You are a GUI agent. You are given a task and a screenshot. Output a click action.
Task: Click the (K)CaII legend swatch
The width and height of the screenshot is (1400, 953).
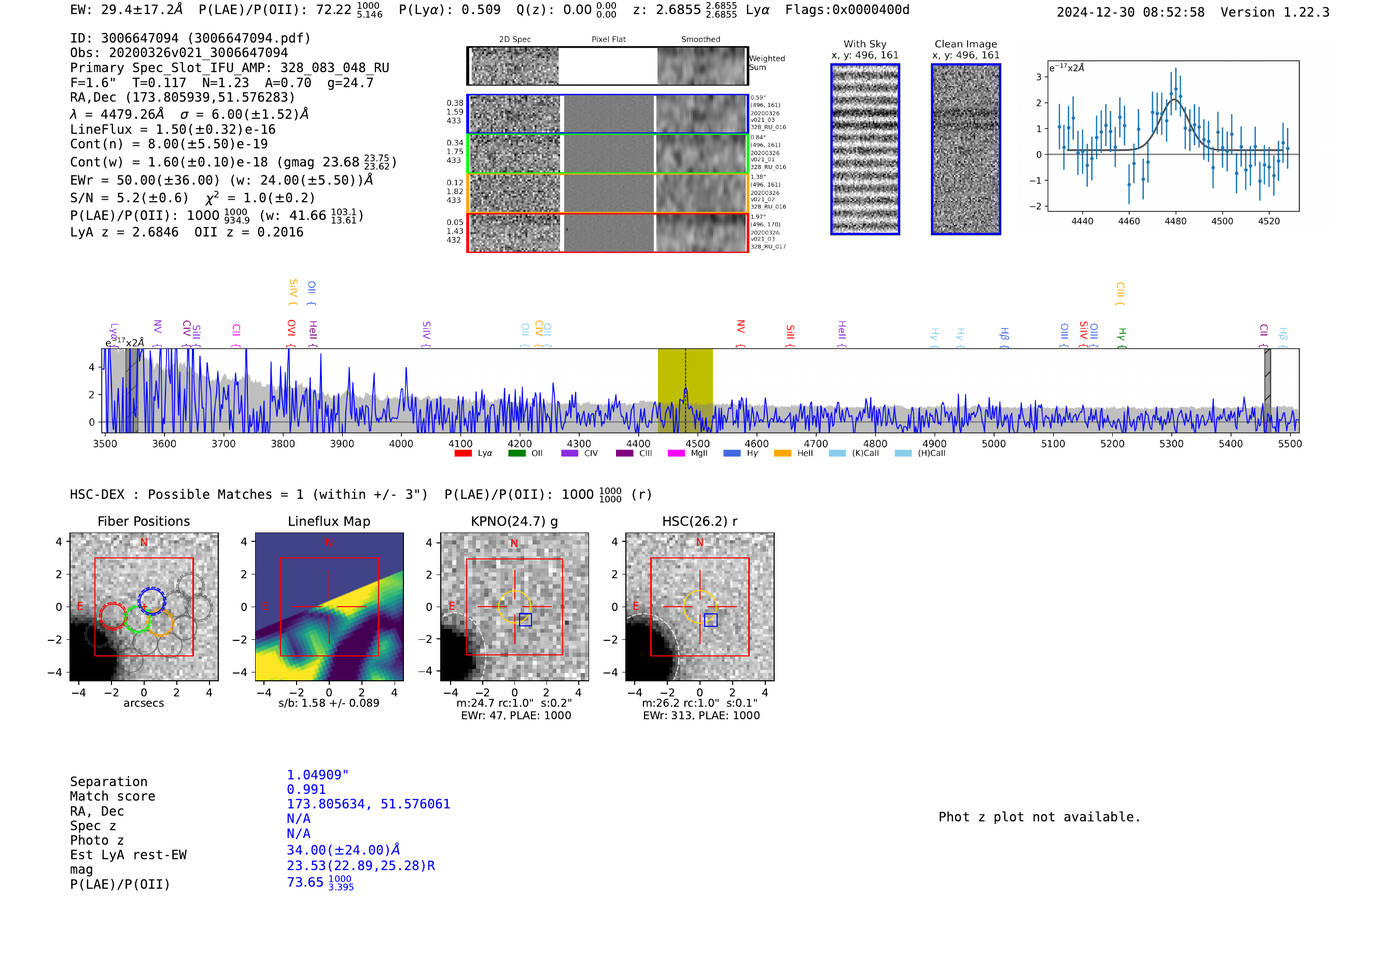coord(837,453)
